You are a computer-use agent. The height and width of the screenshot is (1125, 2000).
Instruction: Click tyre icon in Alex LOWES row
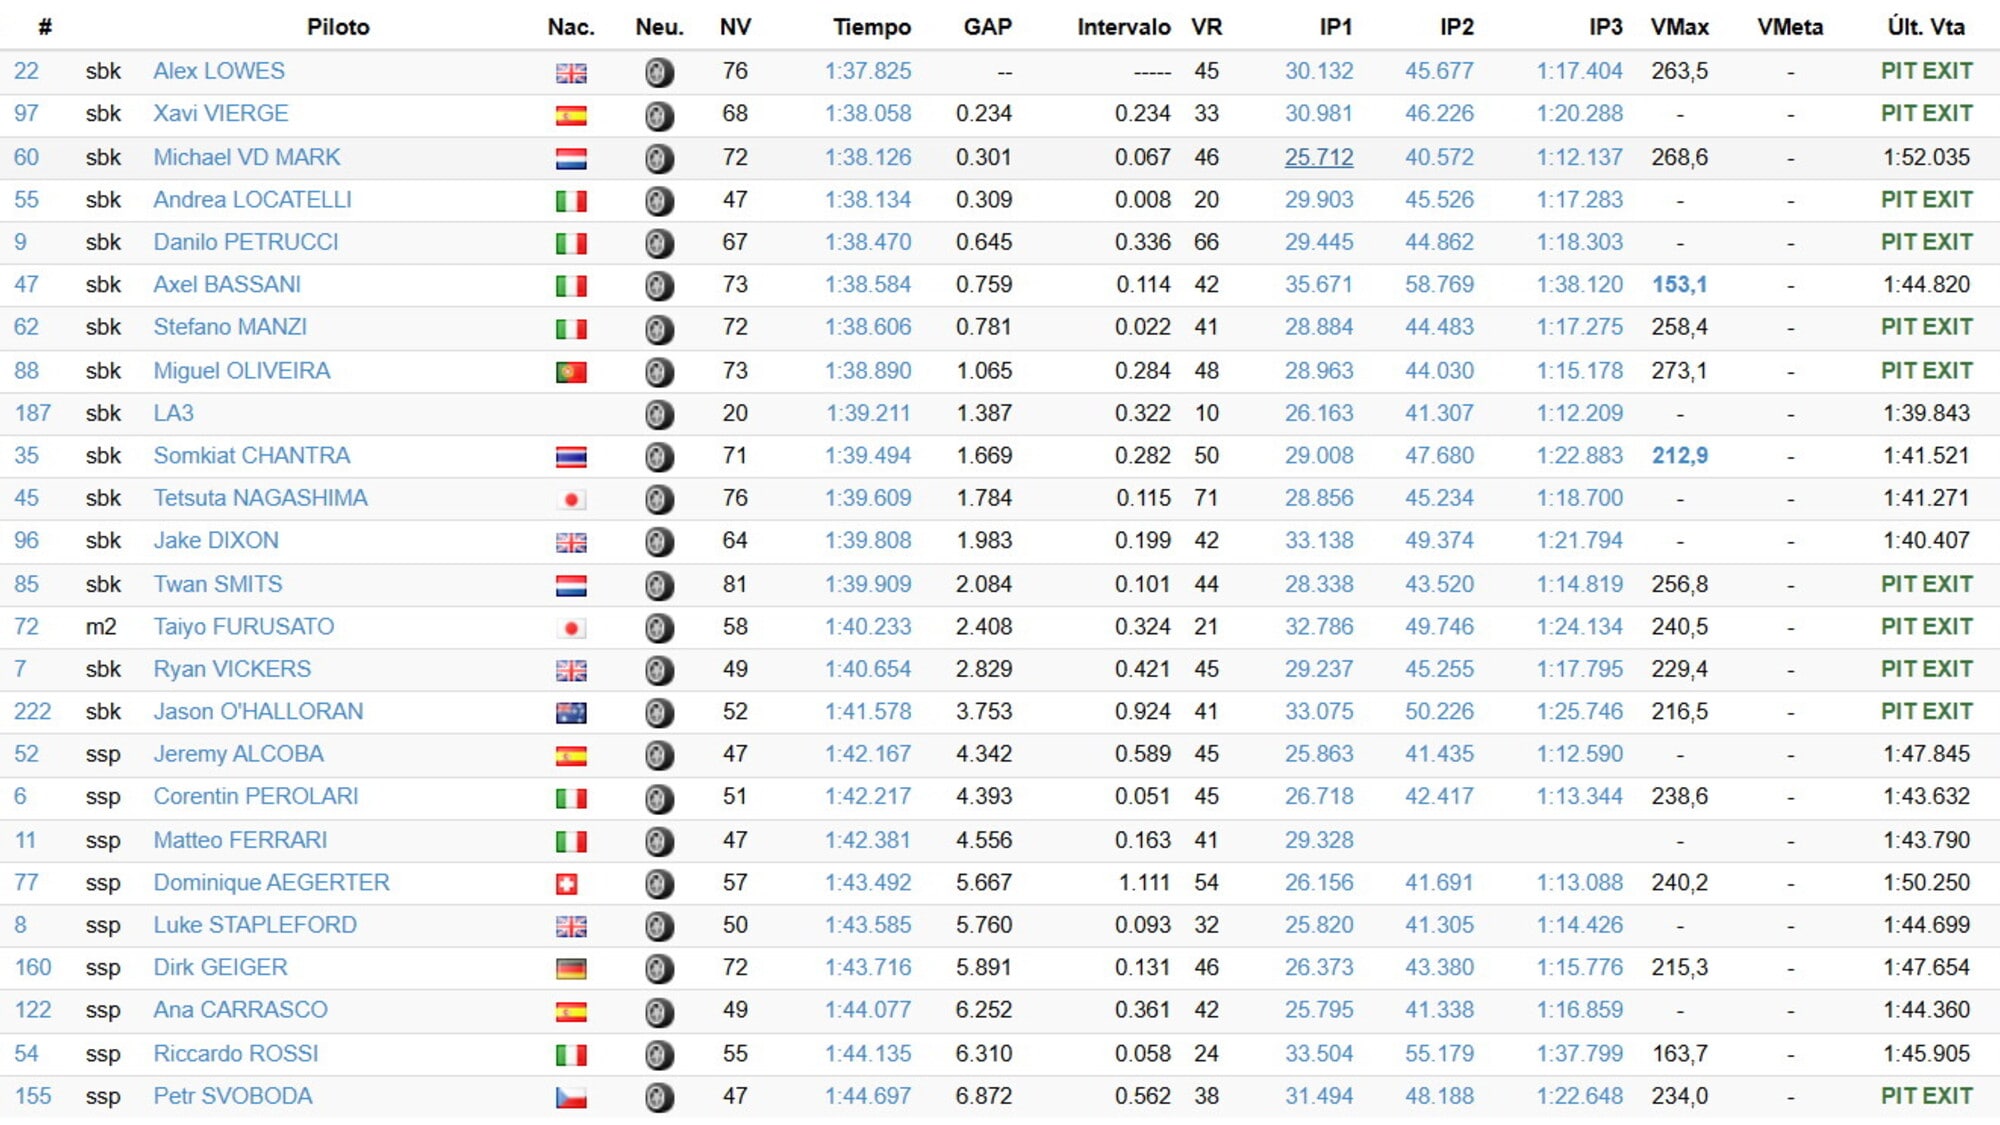pyautogui.click(x=658, y=72)
